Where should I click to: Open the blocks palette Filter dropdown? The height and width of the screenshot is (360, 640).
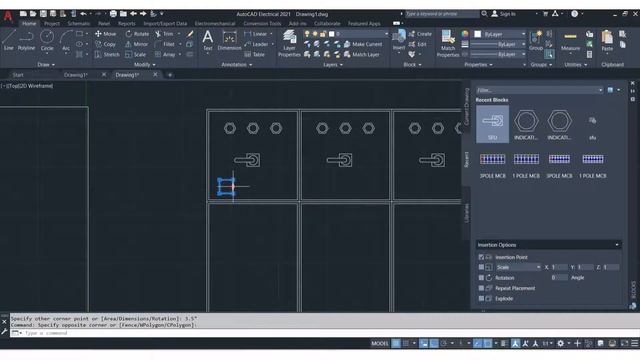[x=600, y=90]
